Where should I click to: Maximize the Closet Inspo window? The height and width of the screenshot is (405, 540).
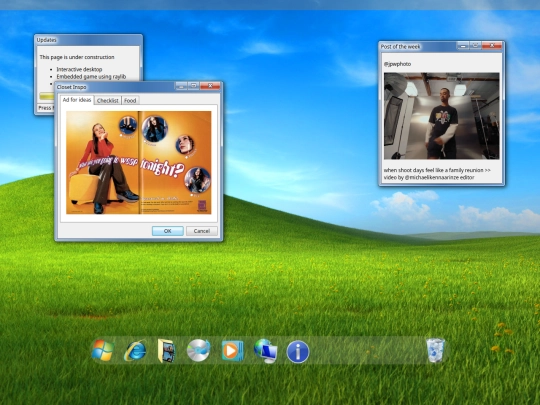[194, 85]
